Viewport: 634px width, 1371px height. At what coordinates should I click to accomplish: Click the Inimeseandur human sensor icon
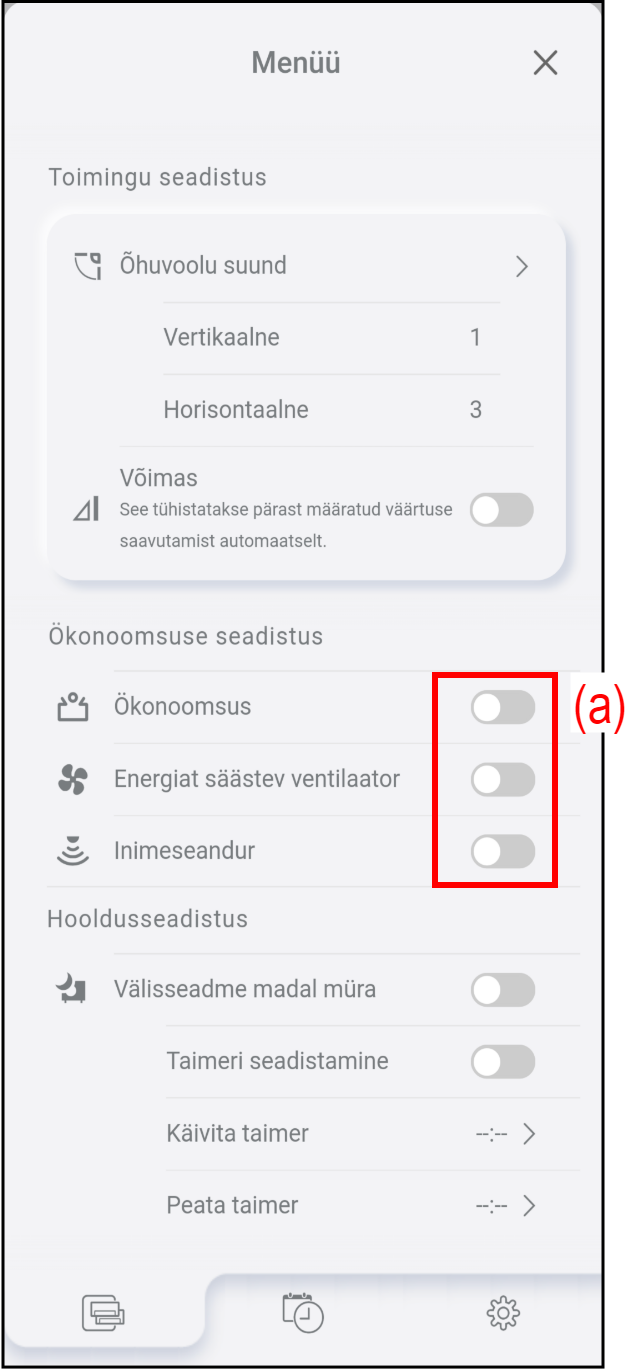(x=72, y=852)
